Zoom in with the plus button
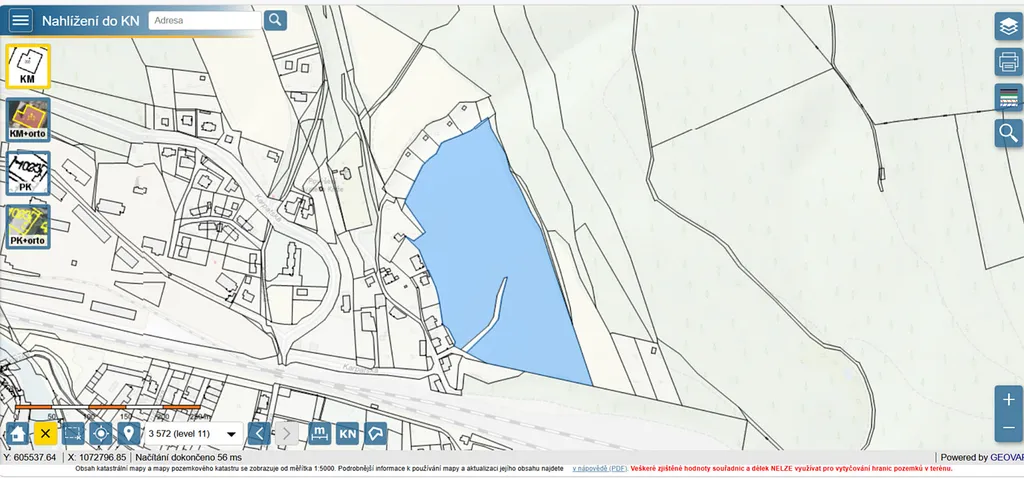 1008,400
